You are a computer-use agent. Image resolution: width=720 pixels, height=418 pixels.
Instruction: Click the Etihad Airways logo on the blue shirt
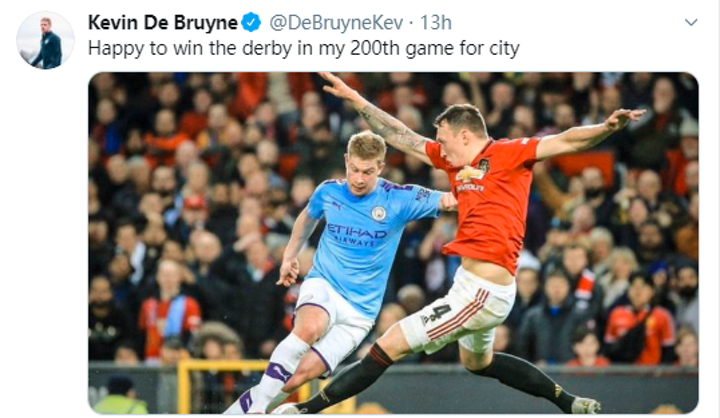pos(356,234)
